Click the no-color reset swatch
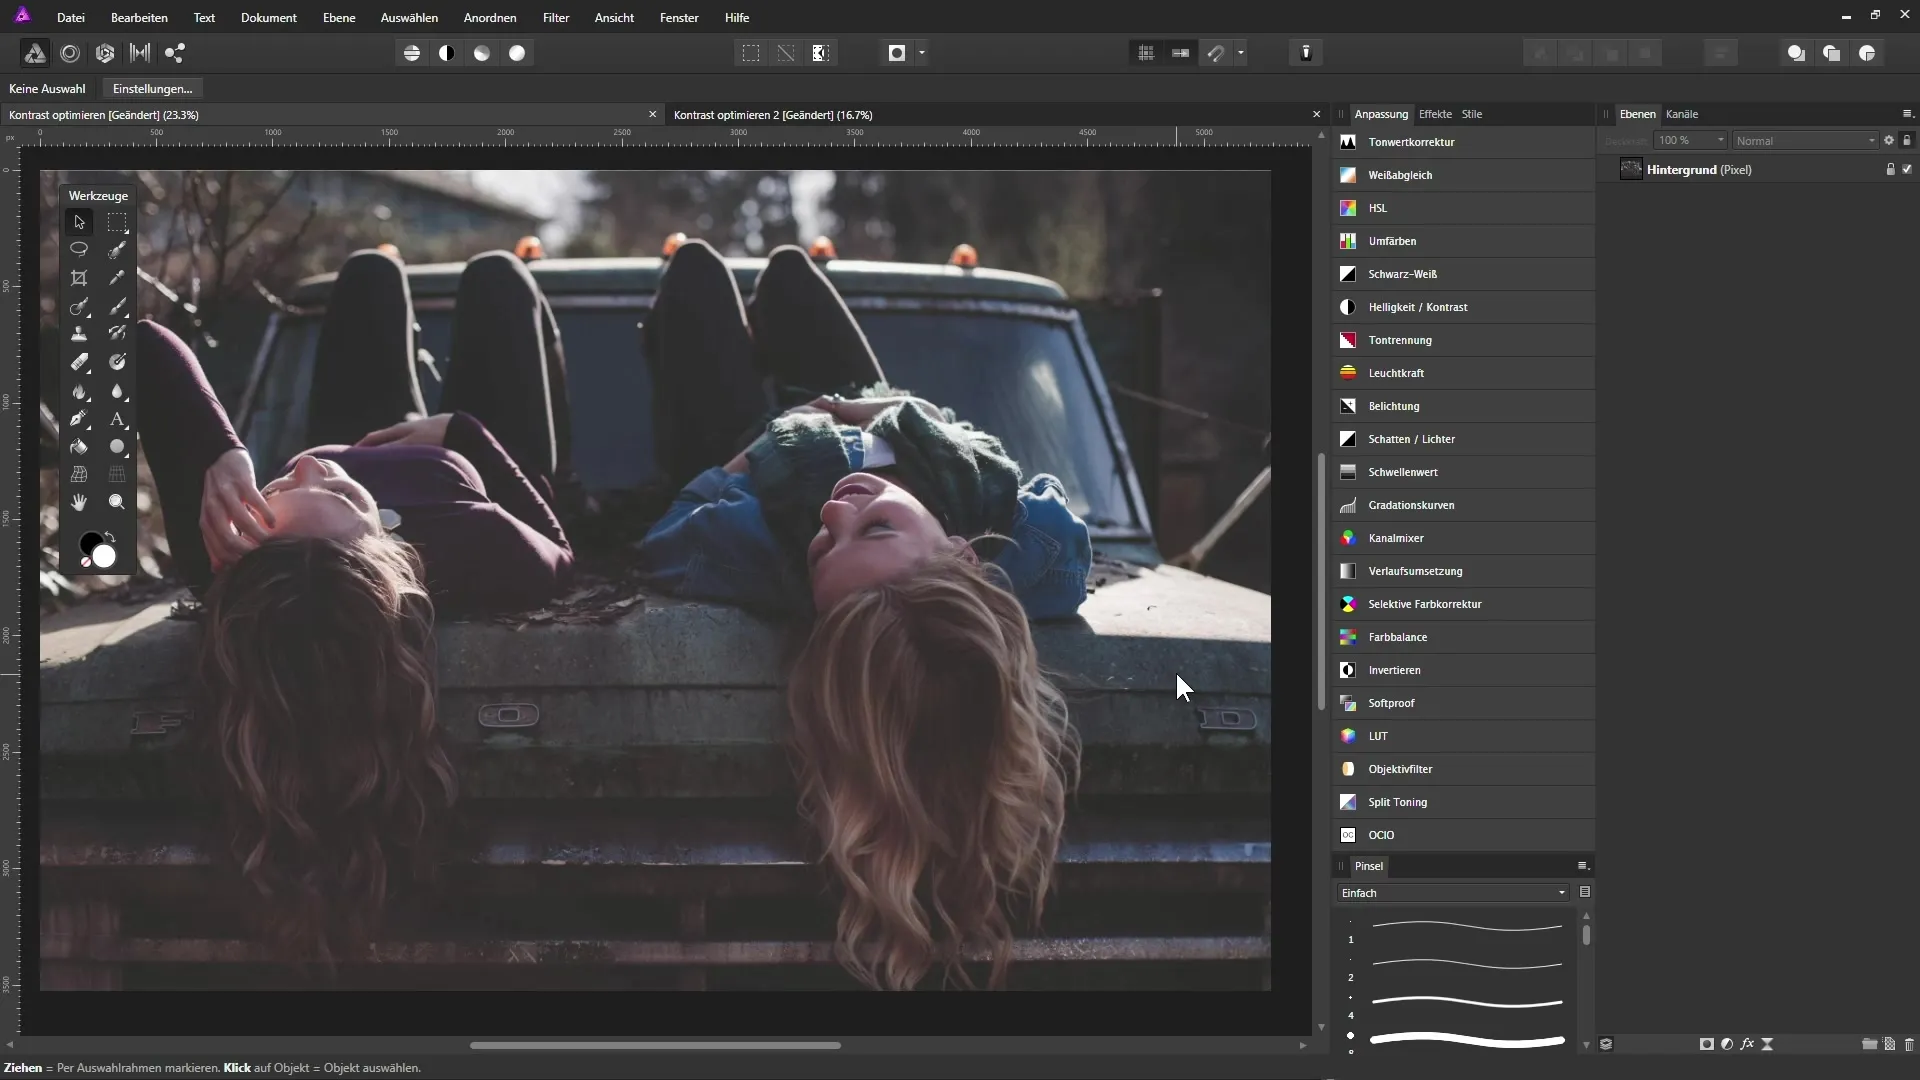Image resolution: width=1920 pixels, height=1080 pixels. 86,563
